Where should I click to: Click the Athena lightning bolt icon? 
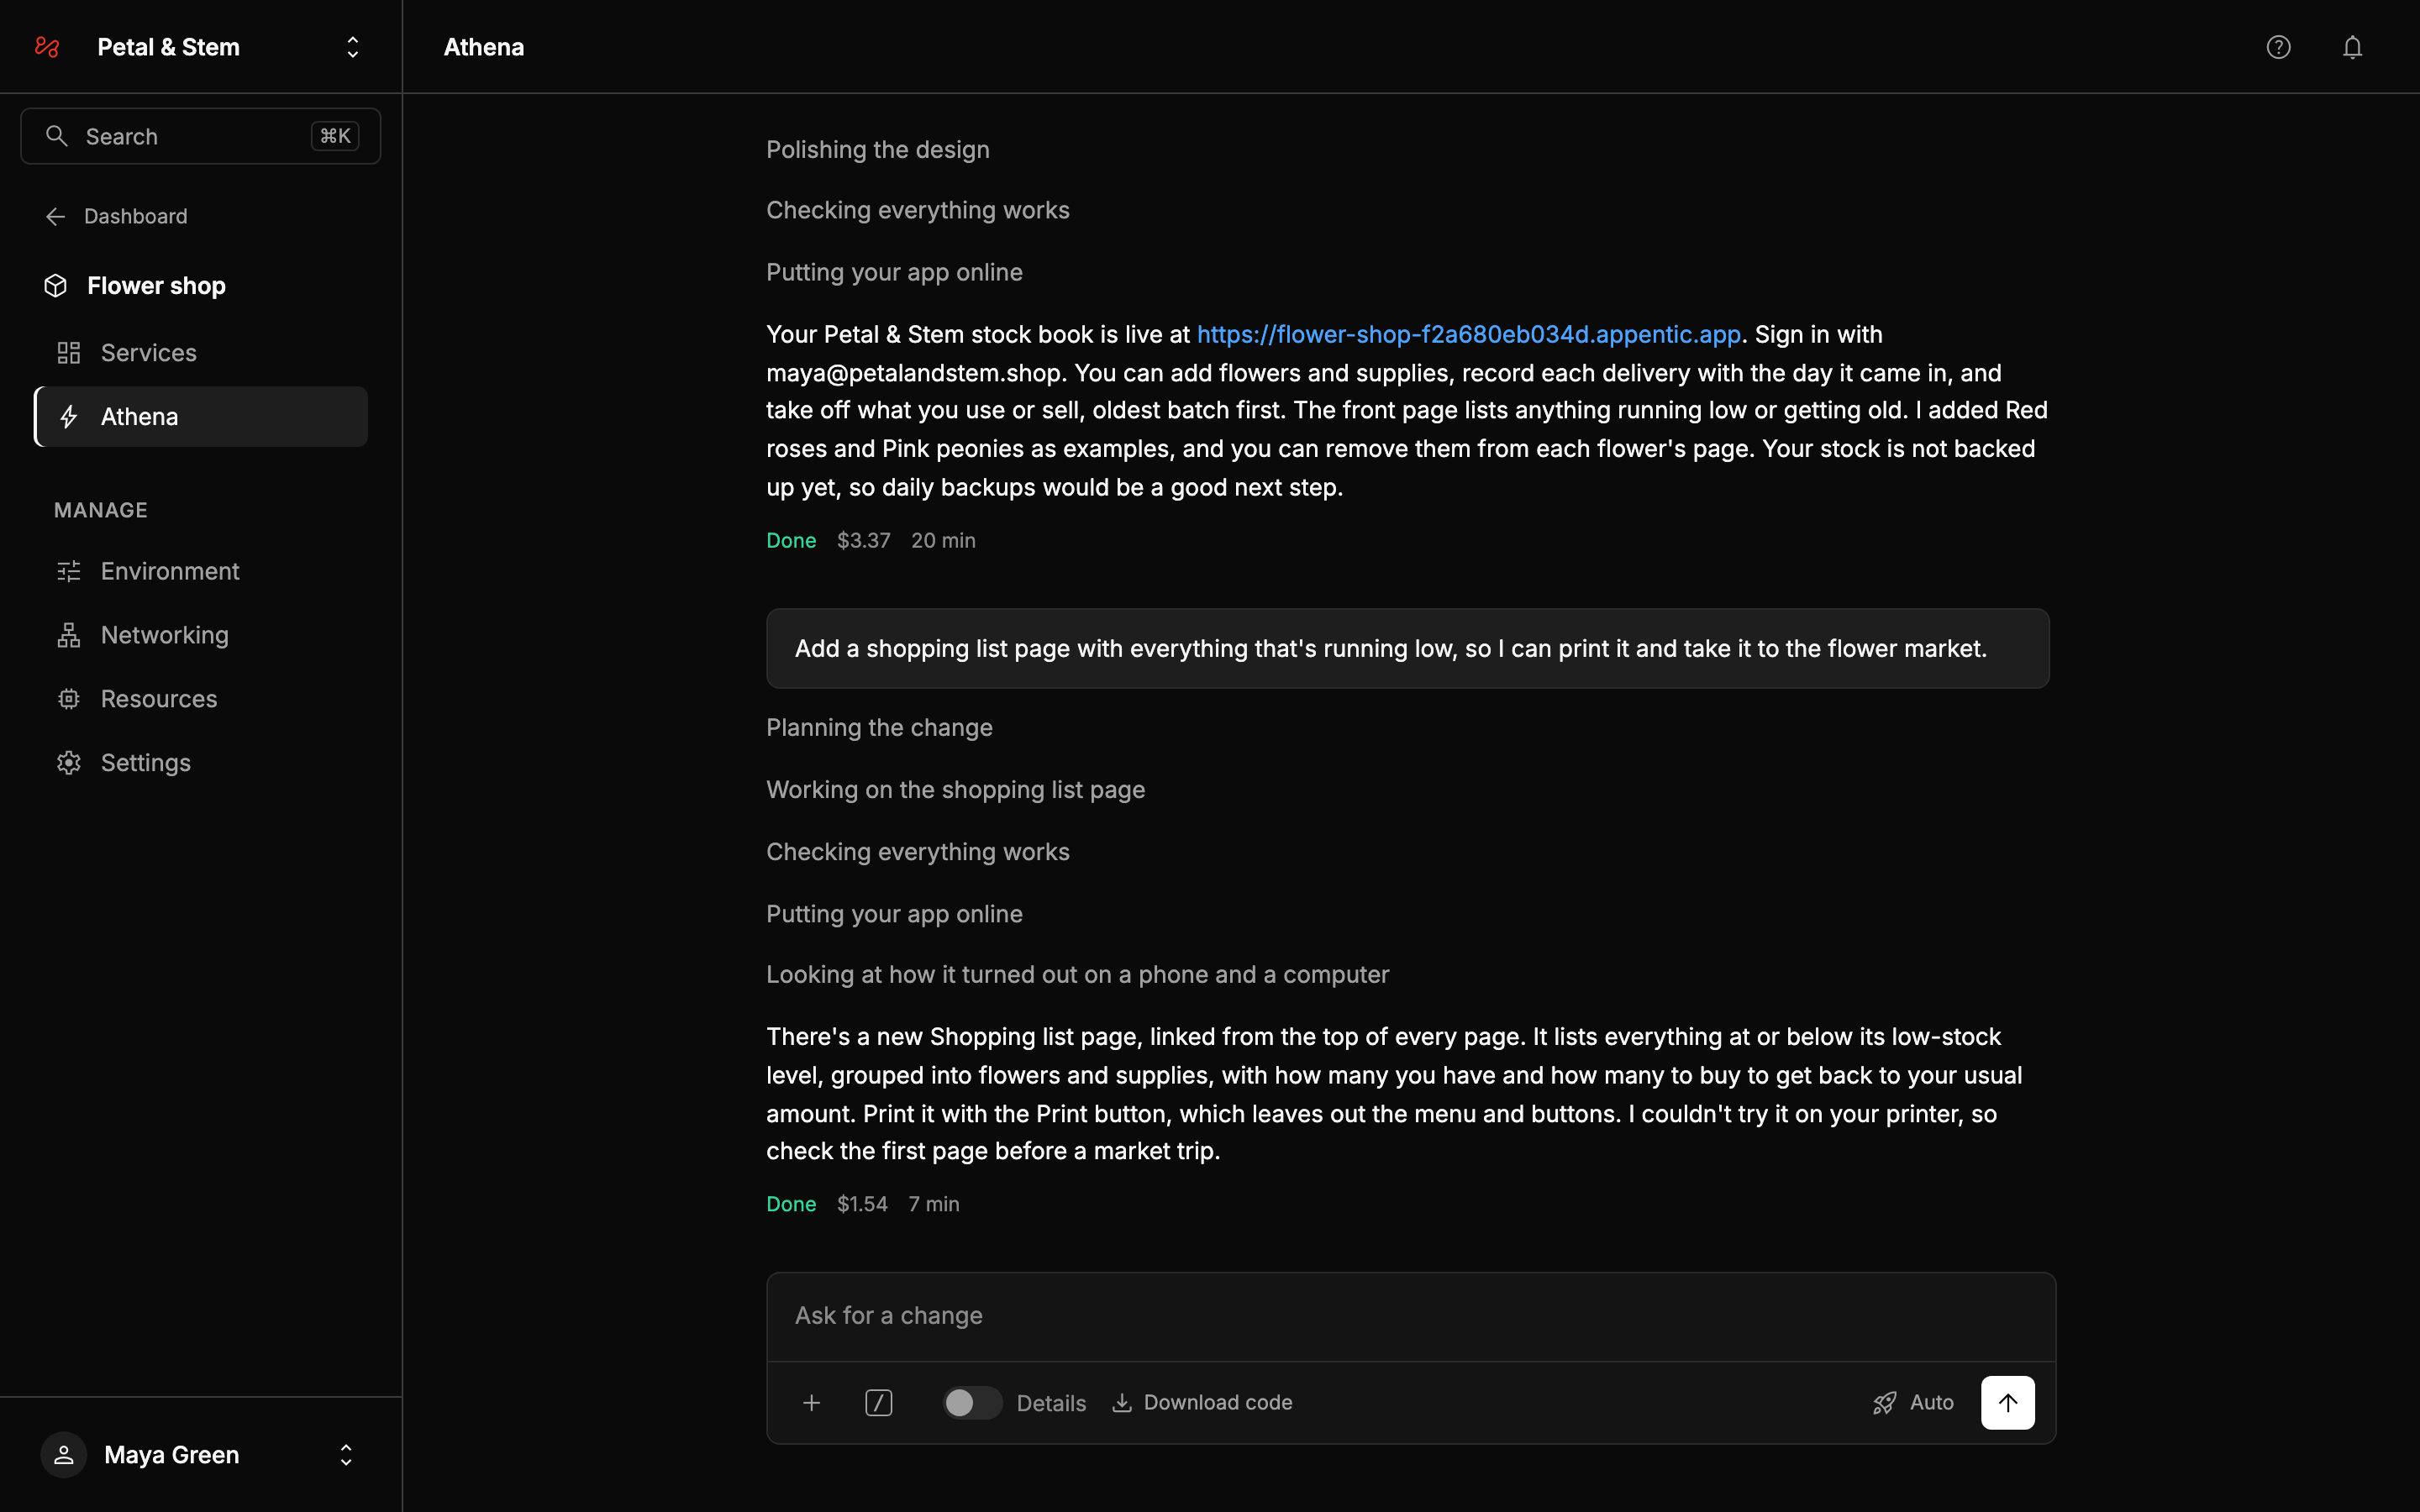[x=69, y=417]
